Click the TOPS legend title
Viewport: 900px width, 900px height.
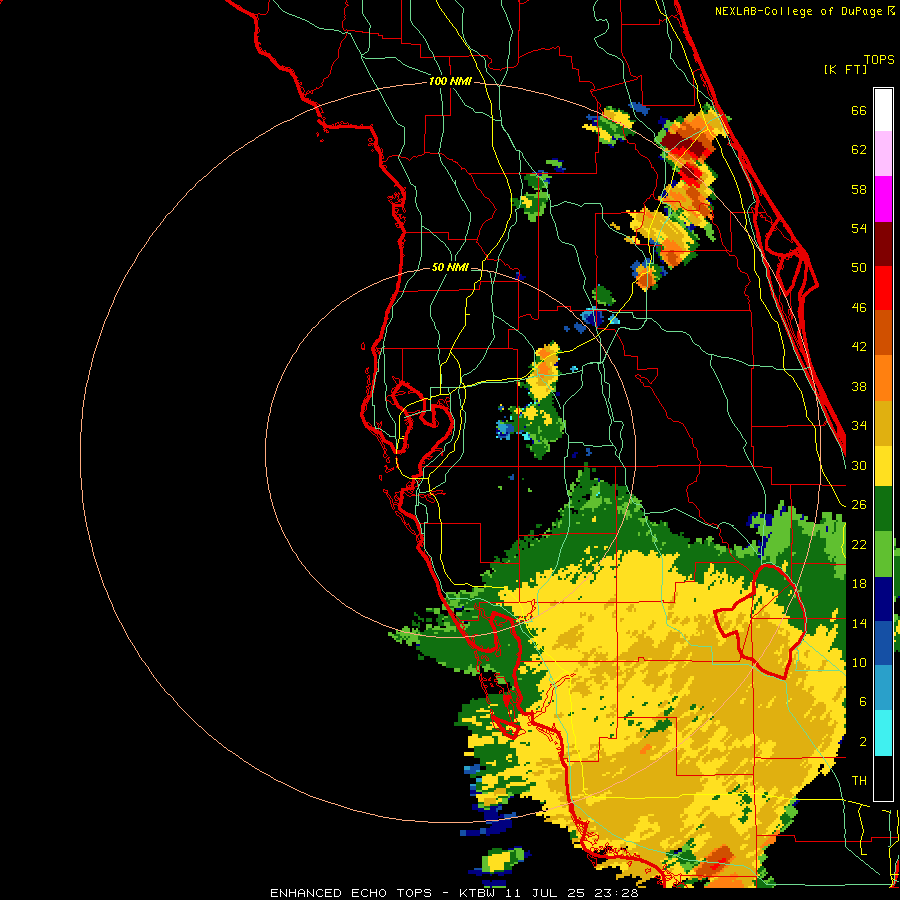pyautogui.click(x=879, y=60)
